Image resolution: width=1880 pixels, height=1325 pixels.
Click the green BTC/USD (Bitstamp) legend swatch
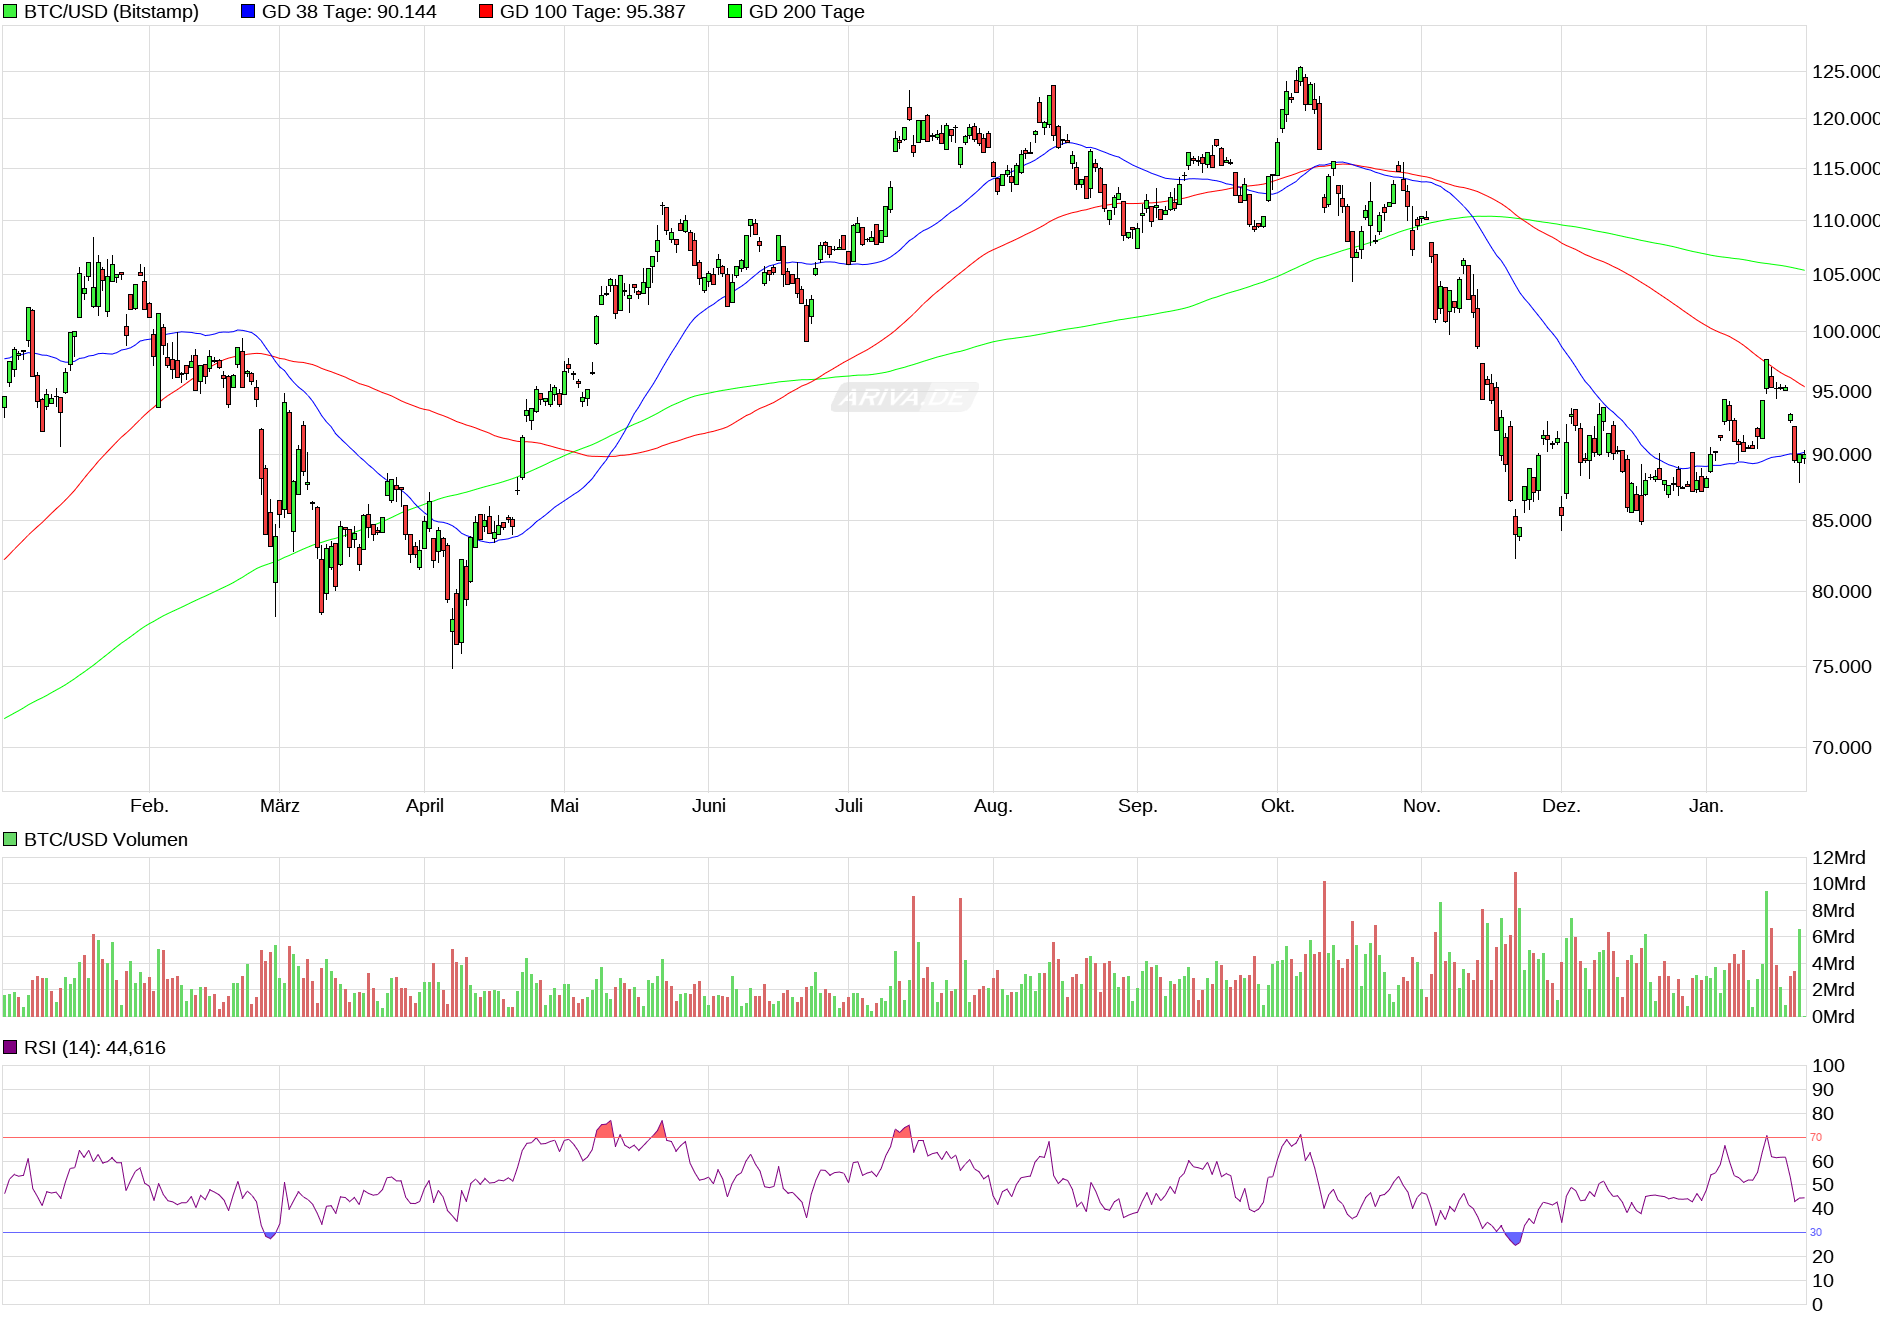coord(10,12)
